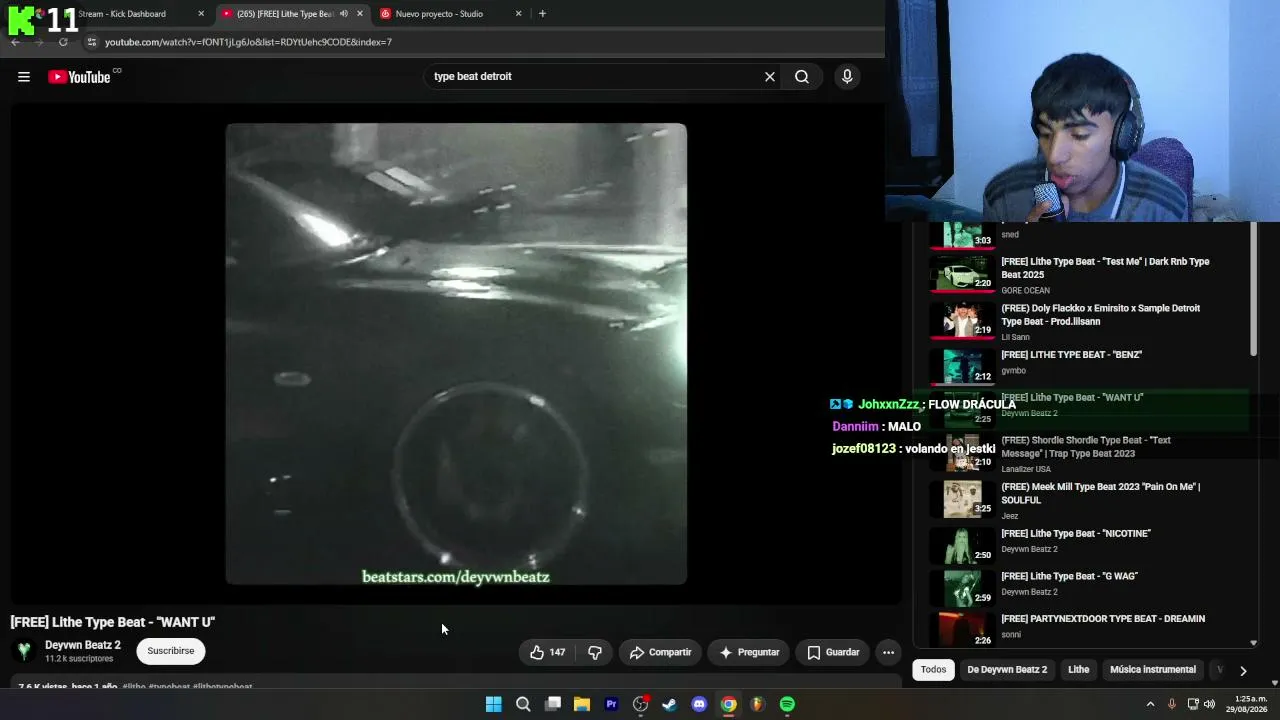Select the Música instrumental filter chip
This screenshot has width=1280, height=720.
[x=1153, y=670]
